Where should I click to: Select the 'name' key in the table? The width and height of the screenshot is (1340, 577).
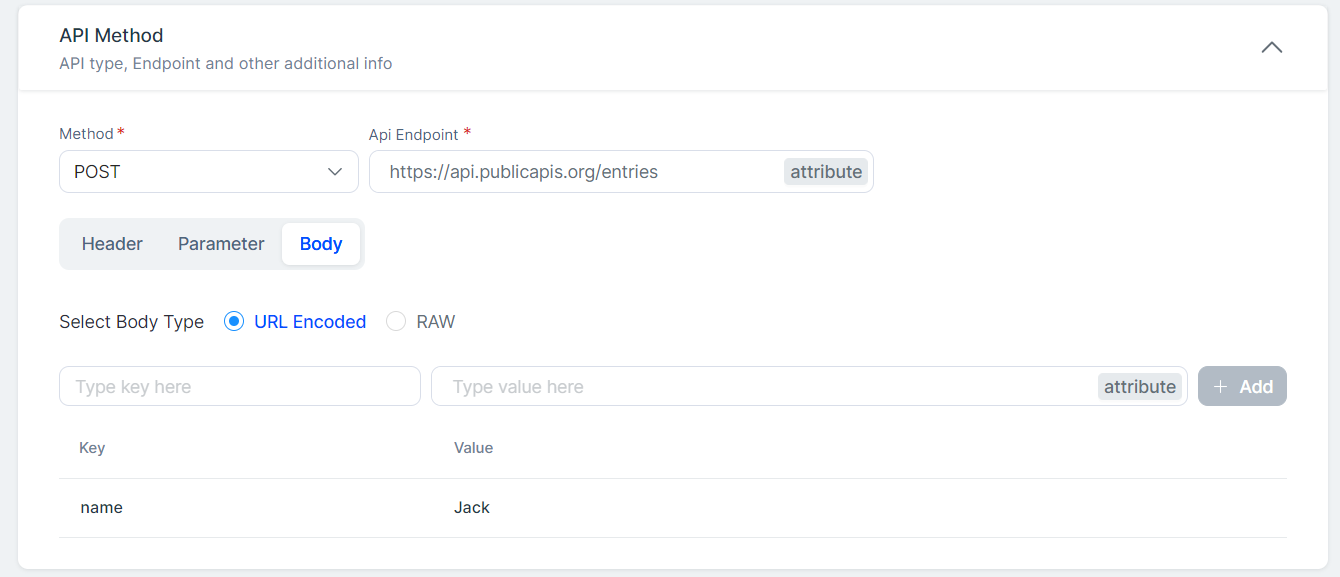101,507
